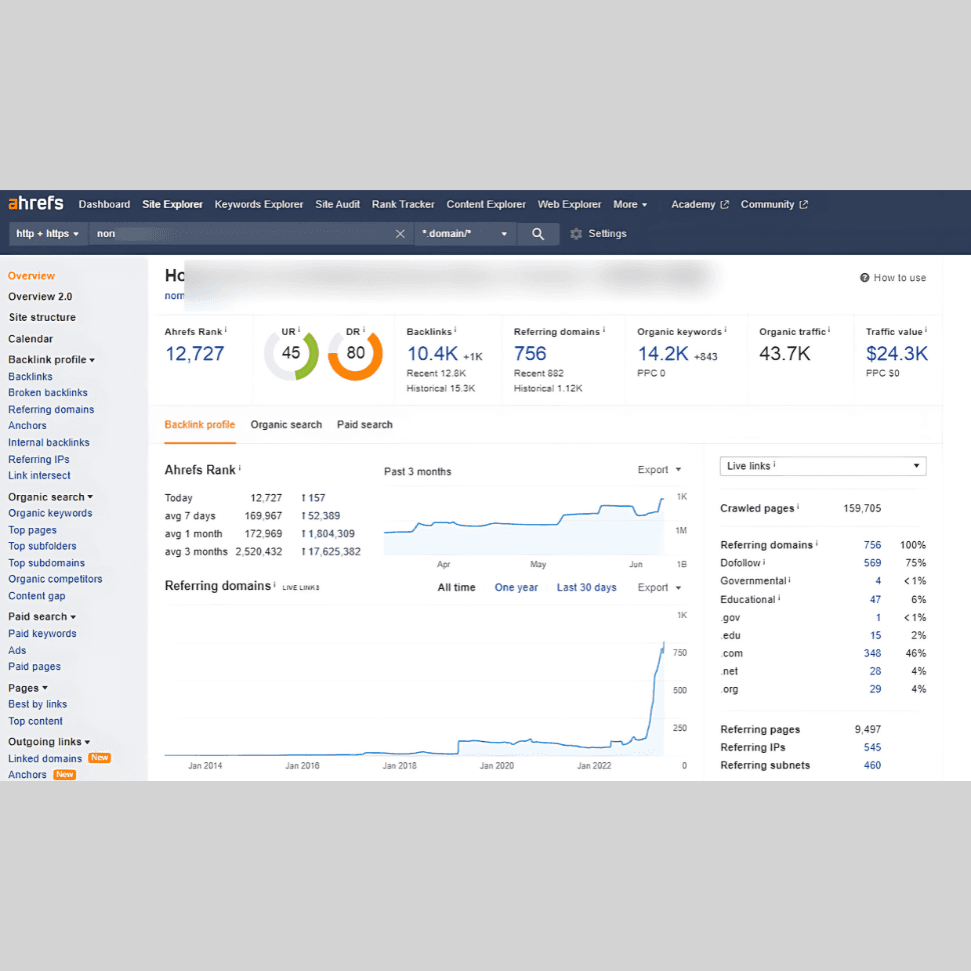
Task: Switch to the Backlink profile tab
Action: coord(199,425)
